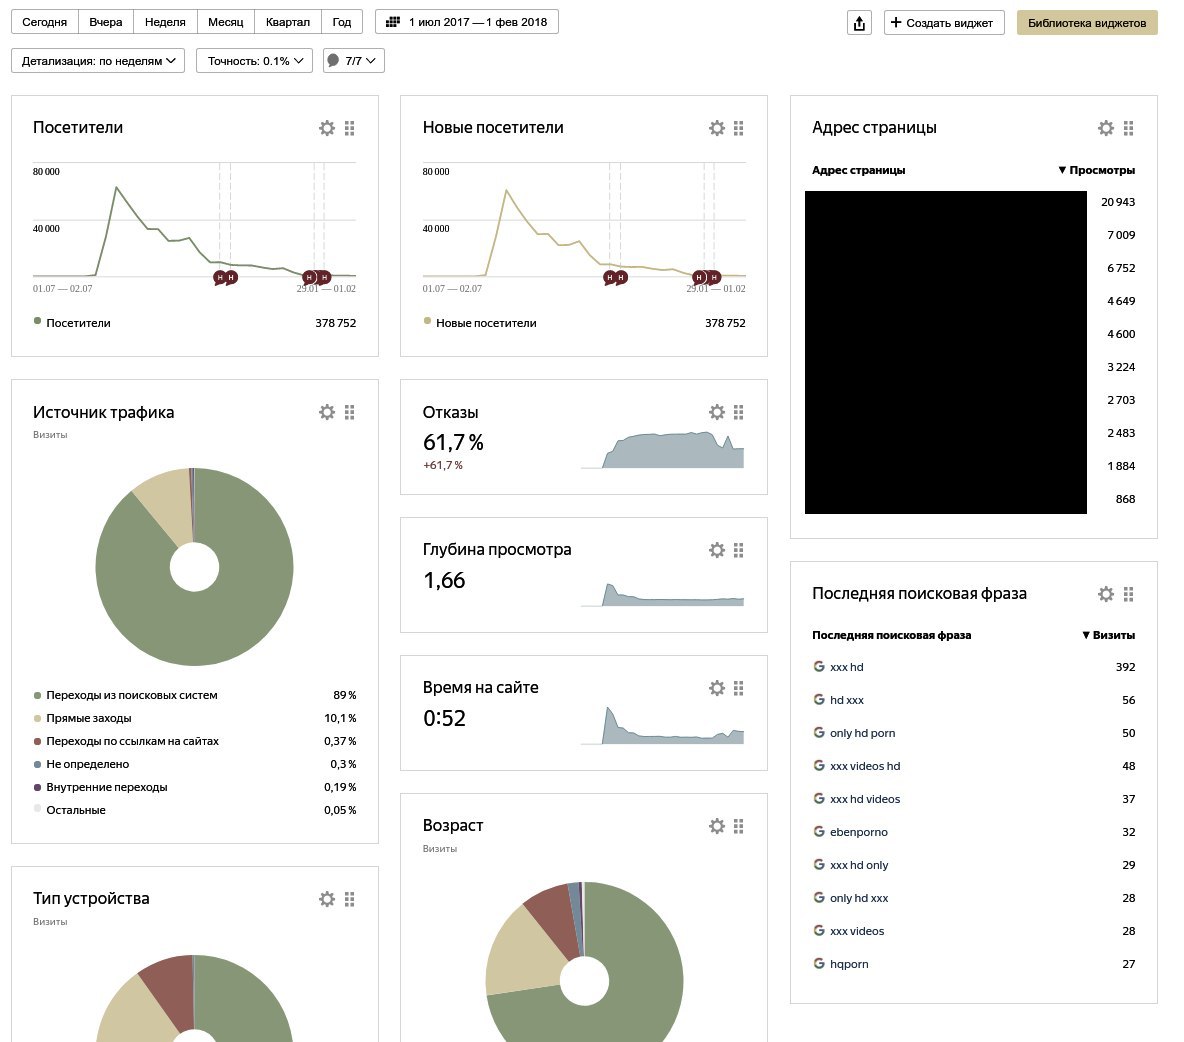Open settings gear of Отказы widget
This screenshot has height=1042, width=1184.
click(717, 412)
